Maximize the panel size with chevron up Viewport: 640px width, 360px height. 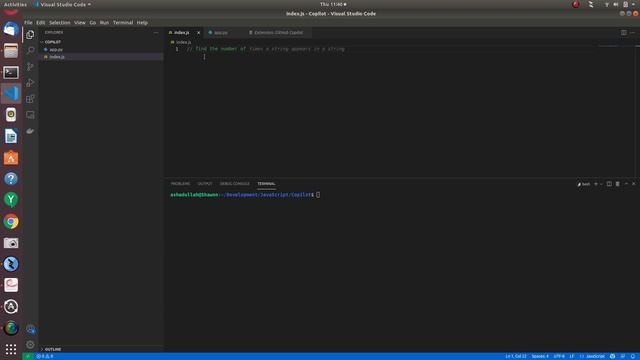pos(626,184)
